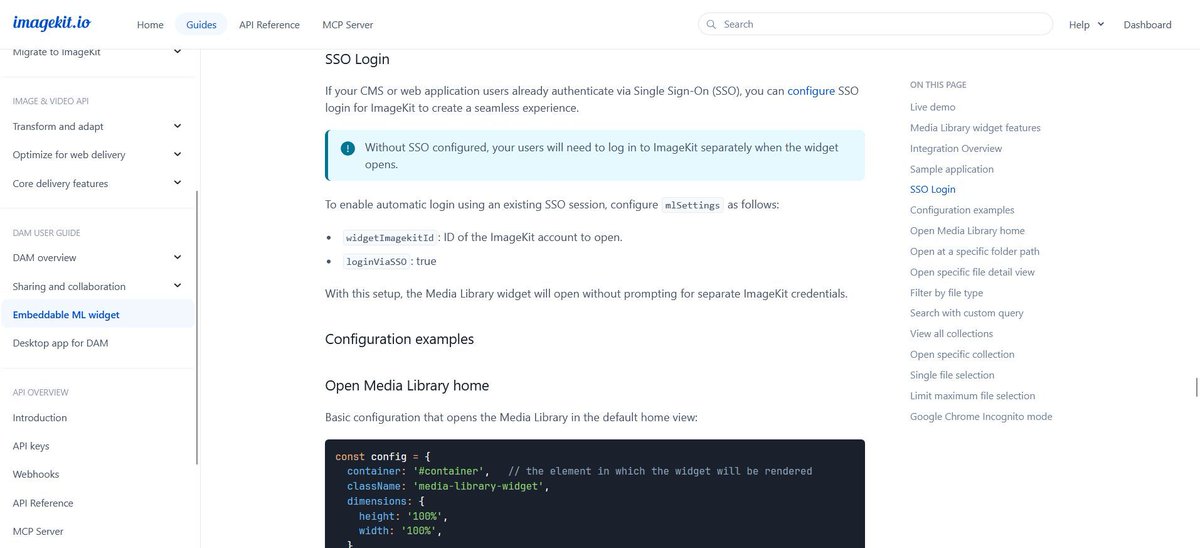Jump to Filter by file type
Screen dimensions: 1200x548
click(x=946, y=293)
